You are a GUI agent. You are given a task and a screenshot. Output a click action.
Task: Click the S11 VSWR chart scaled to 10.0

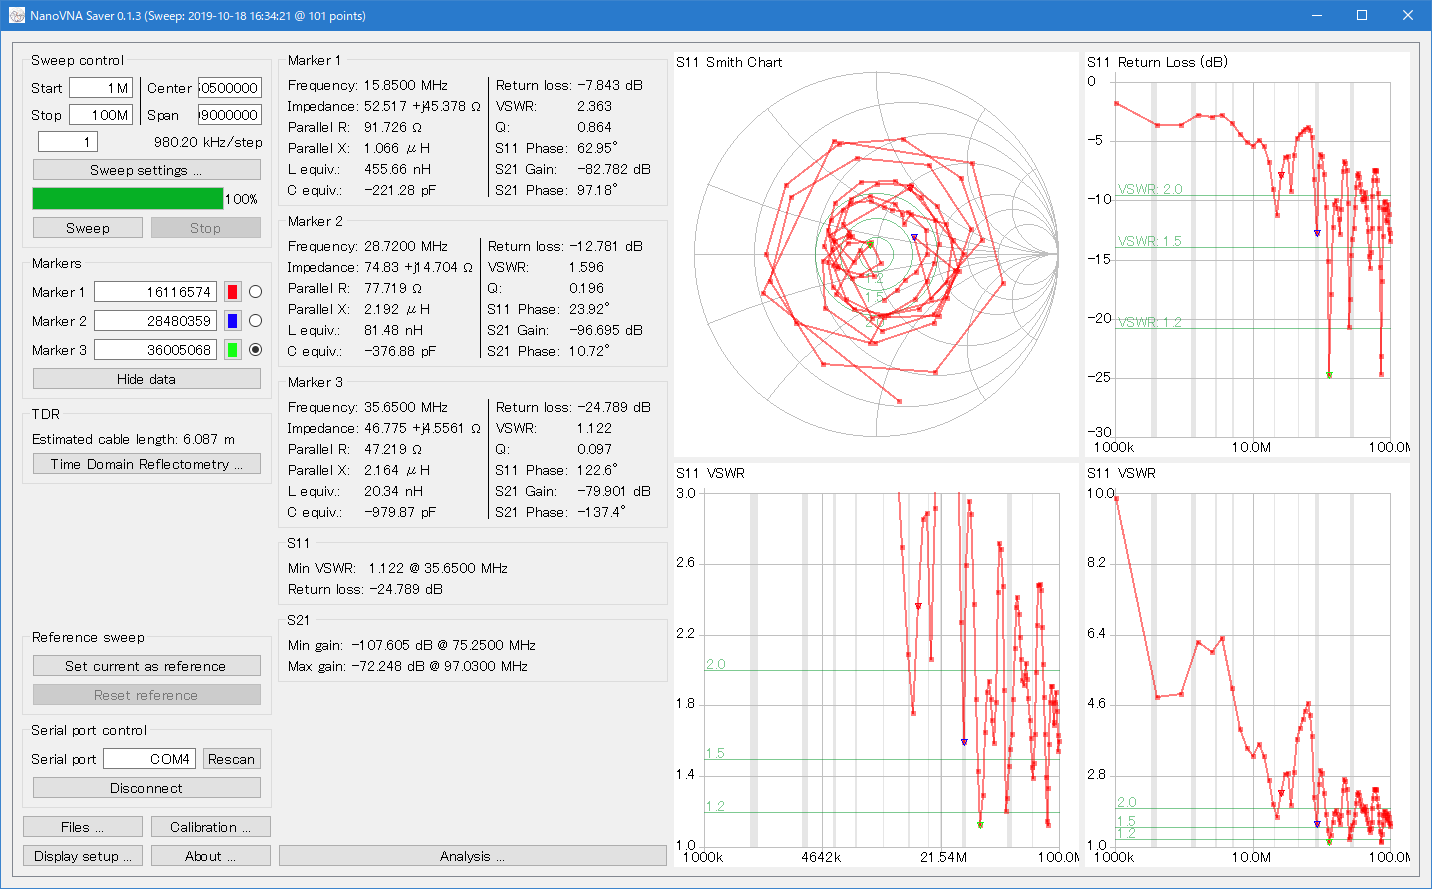(x=1247, y=665)
